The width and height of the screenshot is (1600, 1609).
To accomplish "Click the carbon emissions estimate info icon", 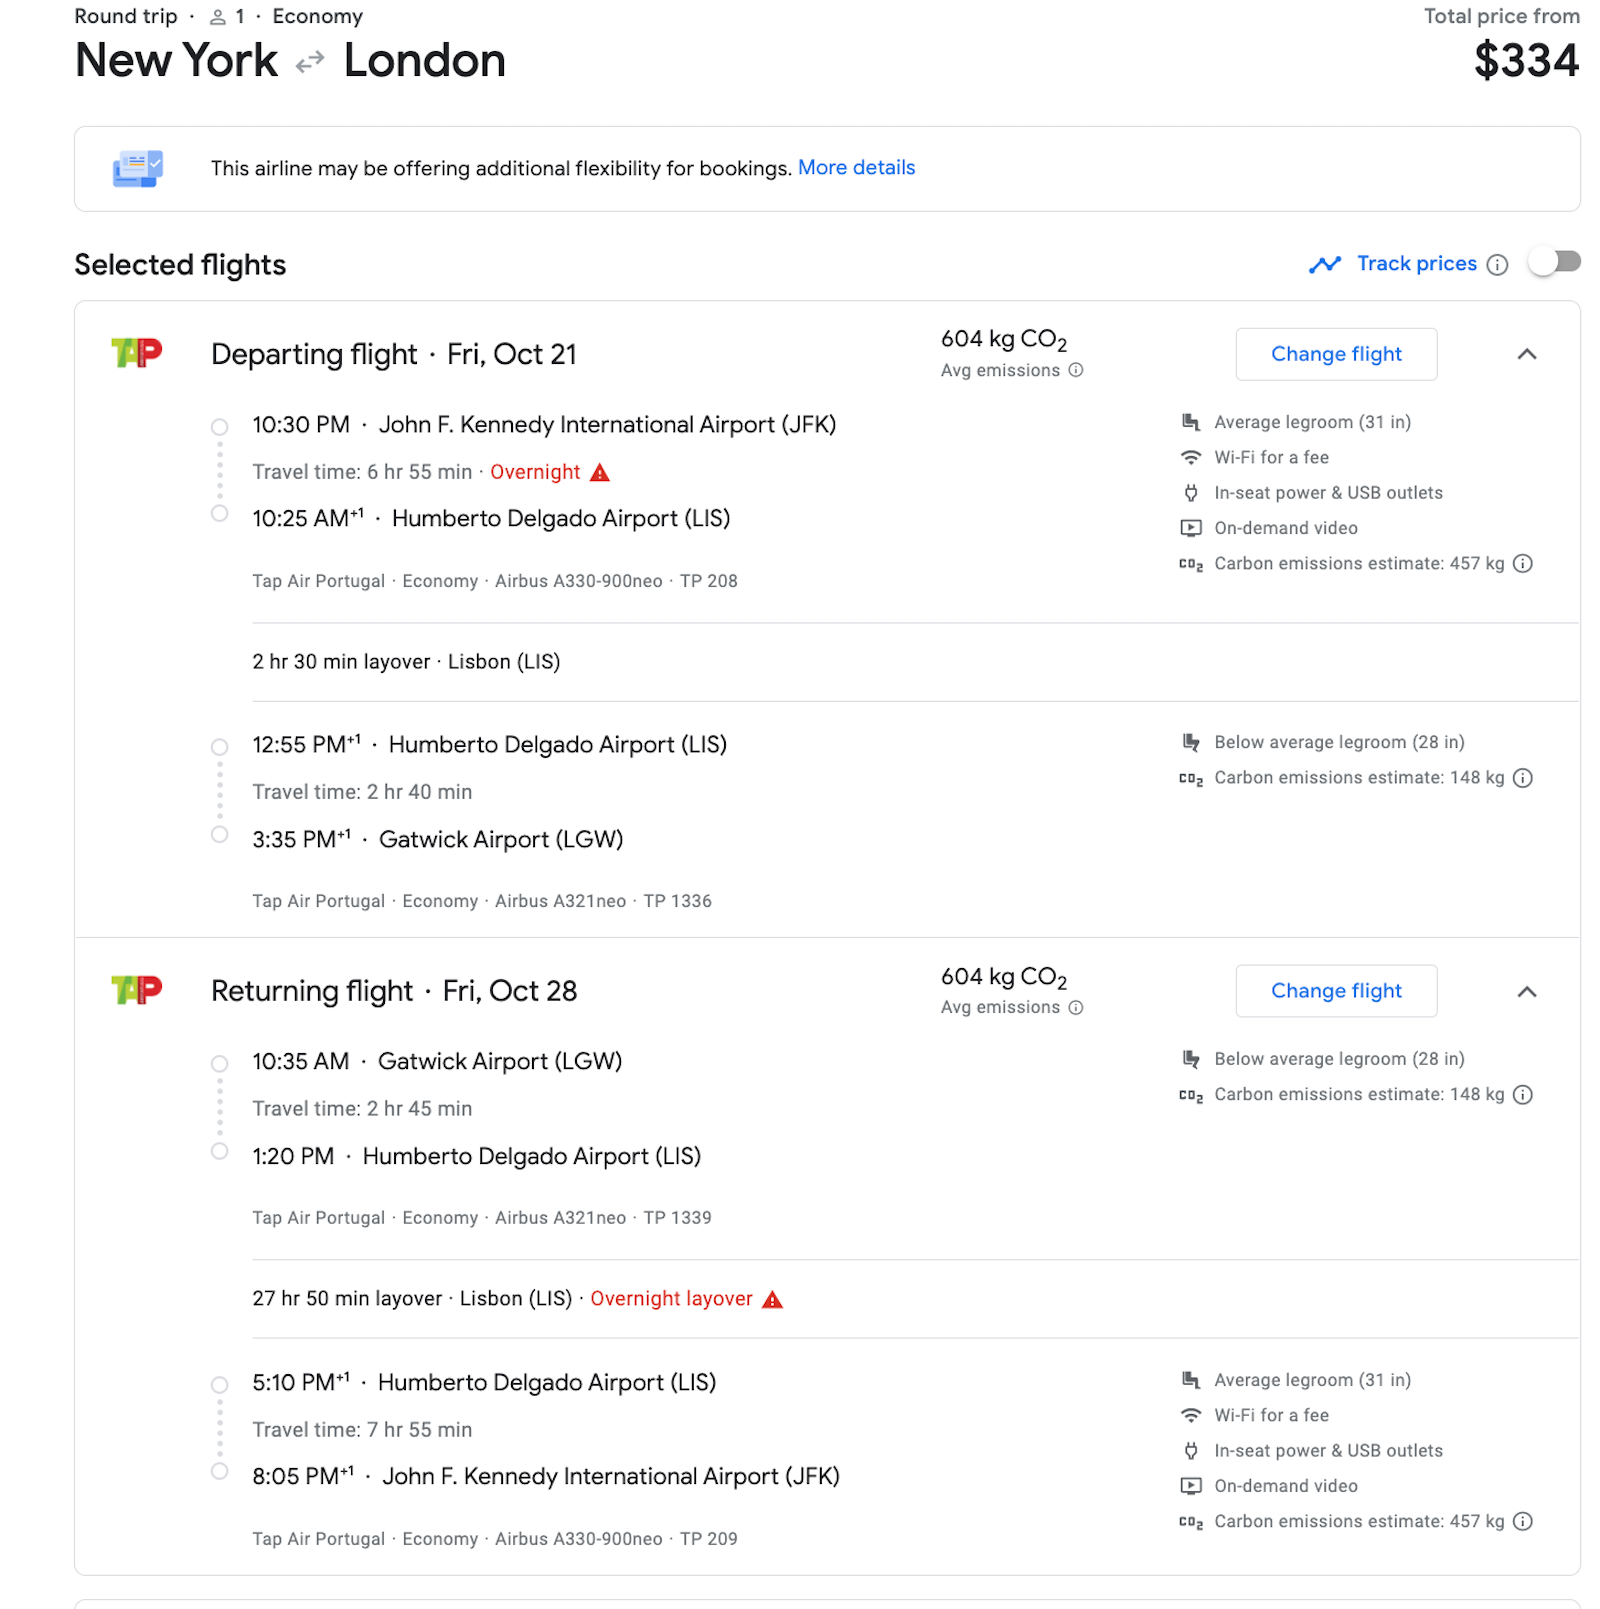I will (x=1522, y=563).
